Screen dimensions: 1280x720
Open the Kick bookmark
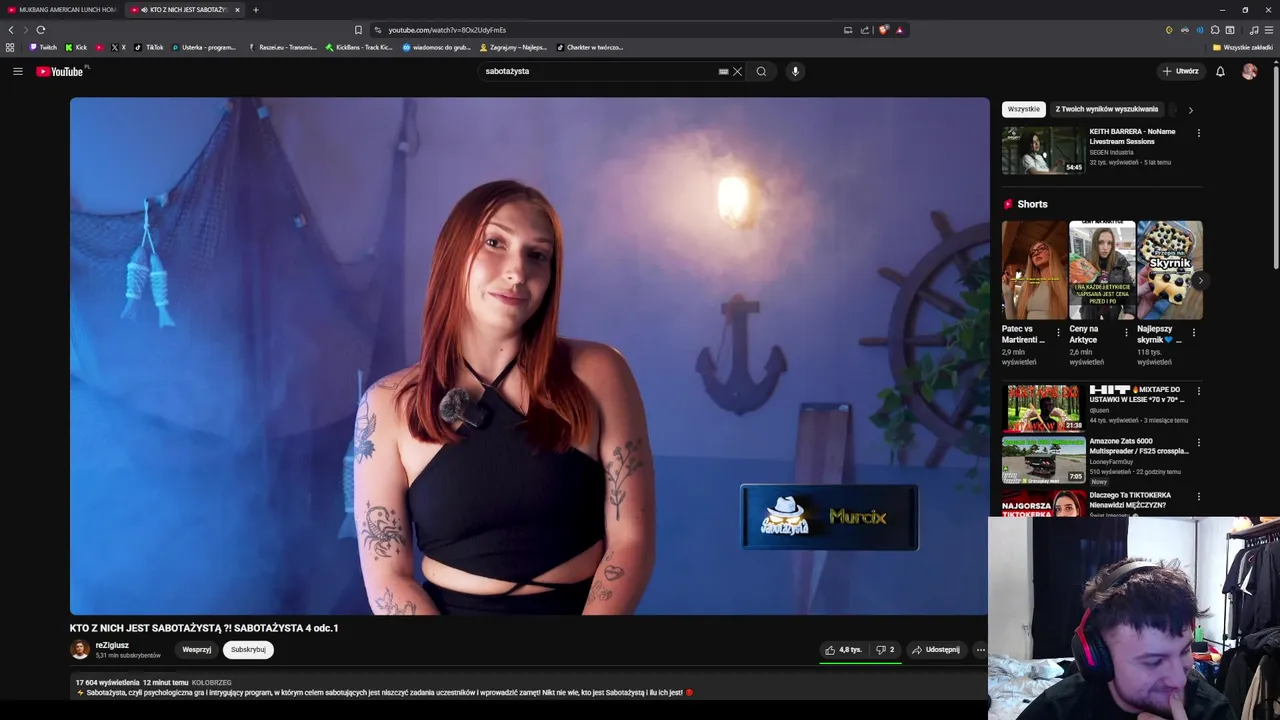(76, 47)
